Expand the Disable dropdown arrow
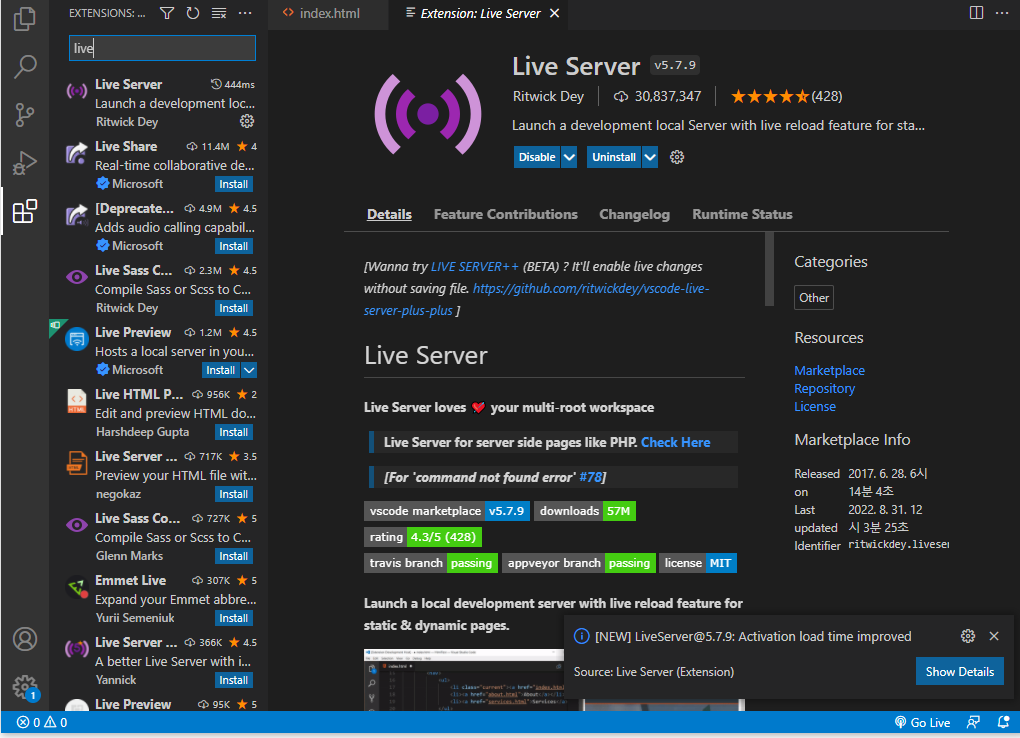 tap(569, 157)
